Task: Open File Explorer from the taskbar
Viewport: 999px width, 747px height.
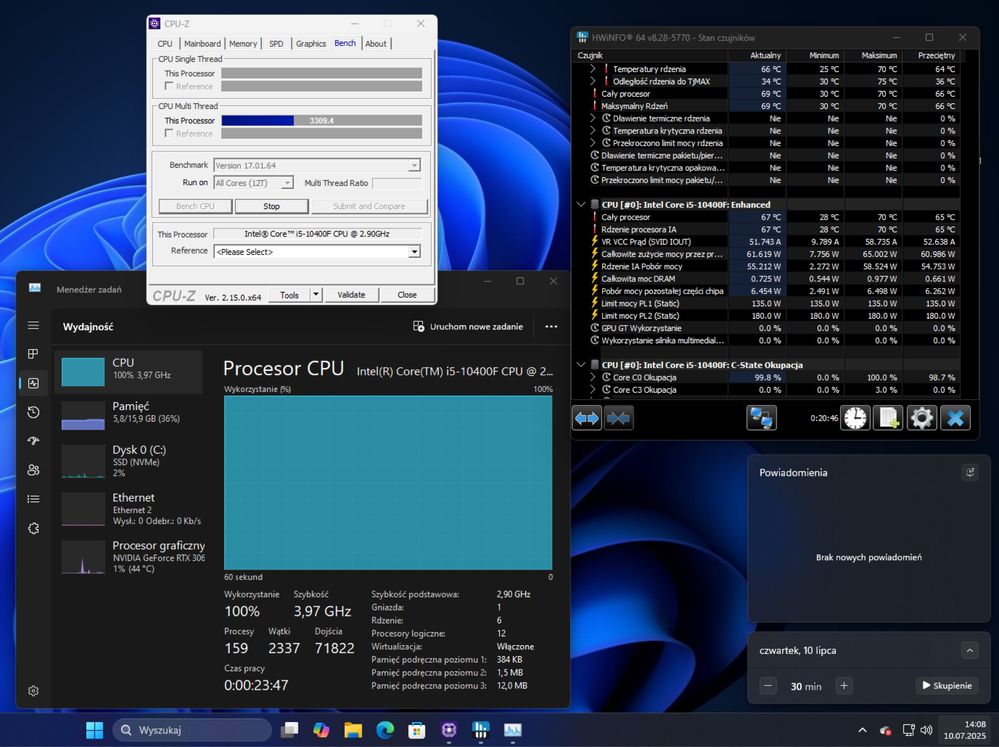Action: 353,730
